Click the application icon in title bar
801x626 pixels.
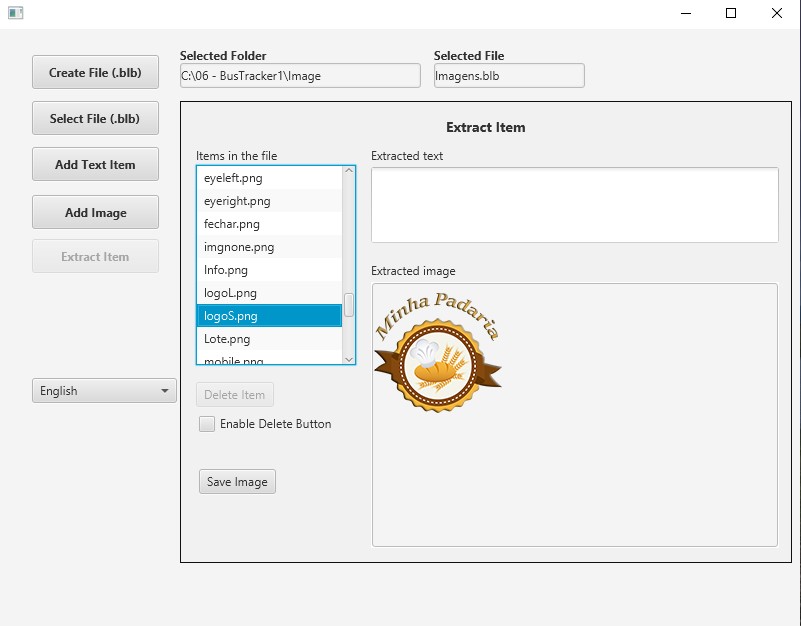15,13
